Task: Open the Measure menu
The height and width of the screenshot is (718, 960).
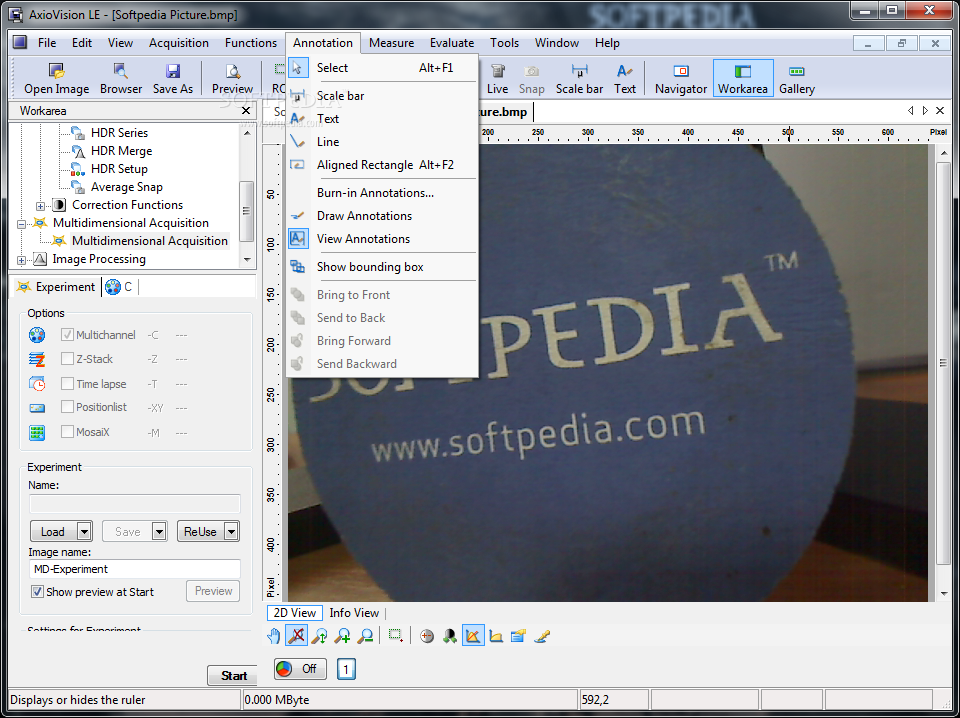Action: tap(391, 43)
